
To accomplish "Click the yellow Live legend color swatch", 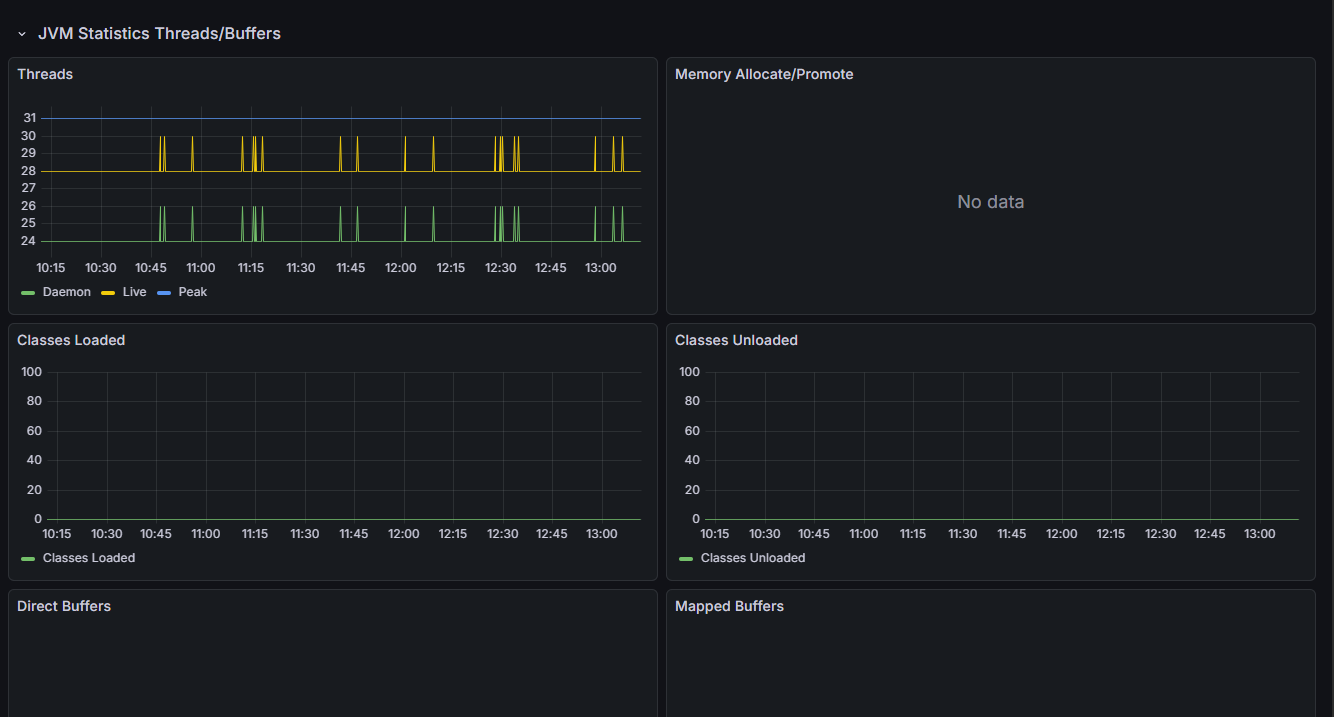I will coord(108,292).
